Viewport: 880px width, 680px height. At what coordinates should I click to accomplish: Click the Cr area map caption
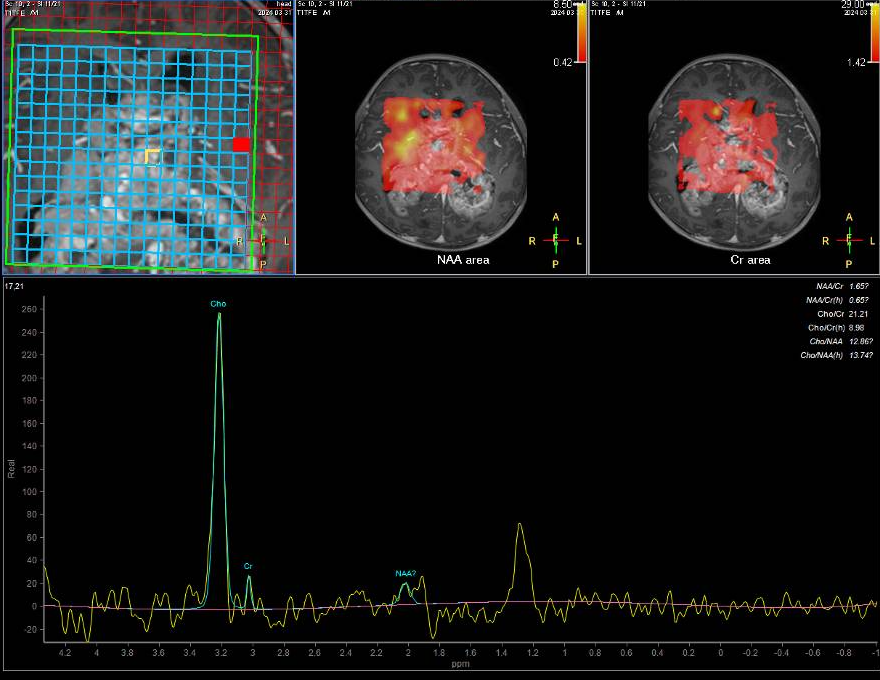[x=750, y=260]
